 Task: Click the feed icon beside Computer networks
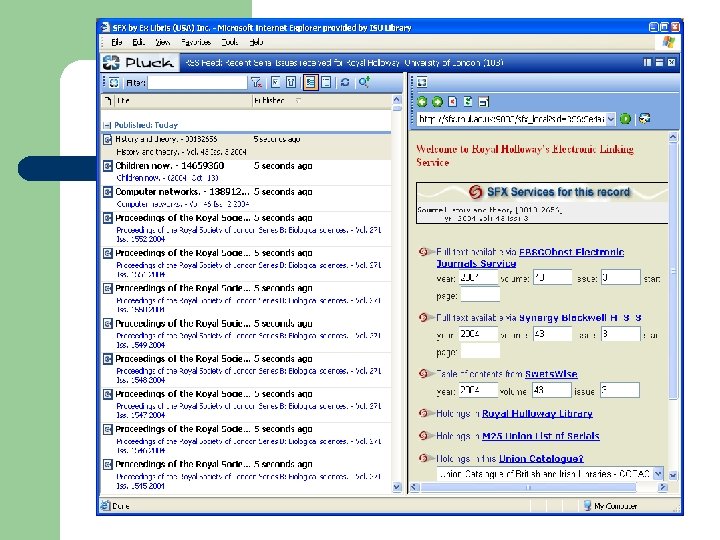108,192
